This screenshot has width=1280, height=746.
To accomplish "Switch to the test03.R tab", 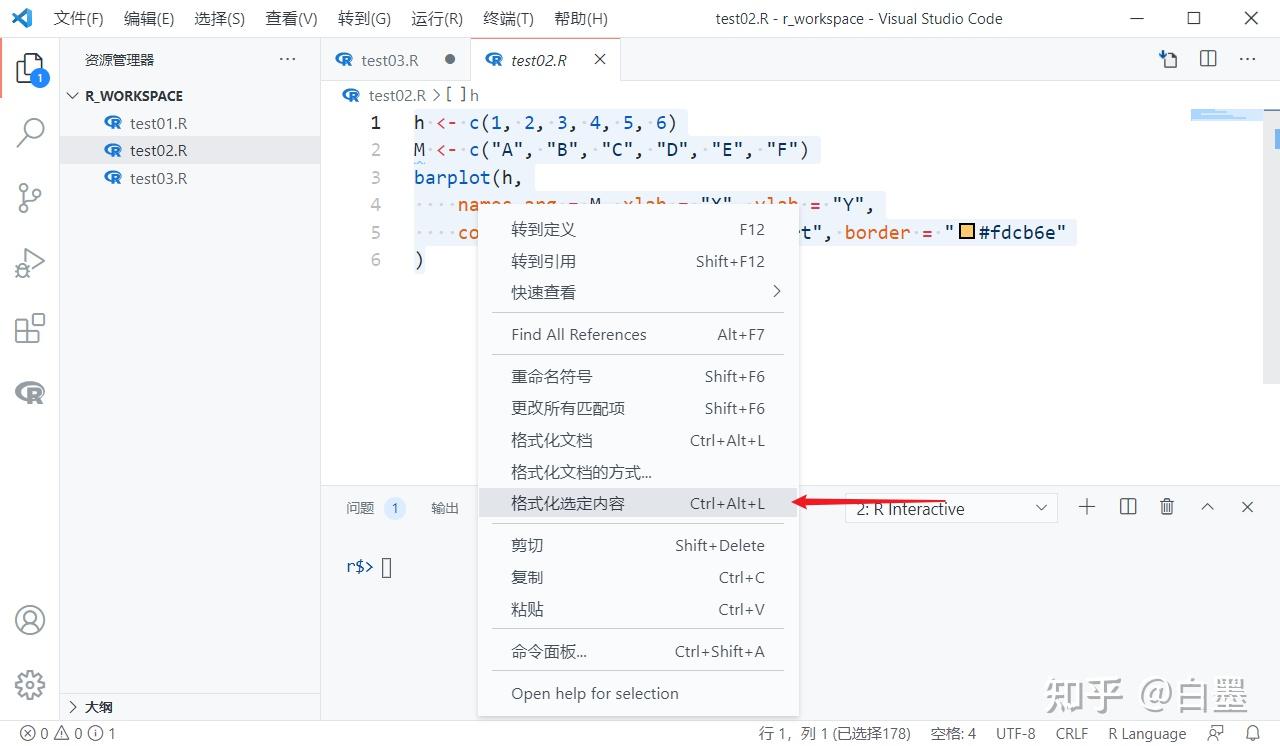I will [x=392, y=60].
